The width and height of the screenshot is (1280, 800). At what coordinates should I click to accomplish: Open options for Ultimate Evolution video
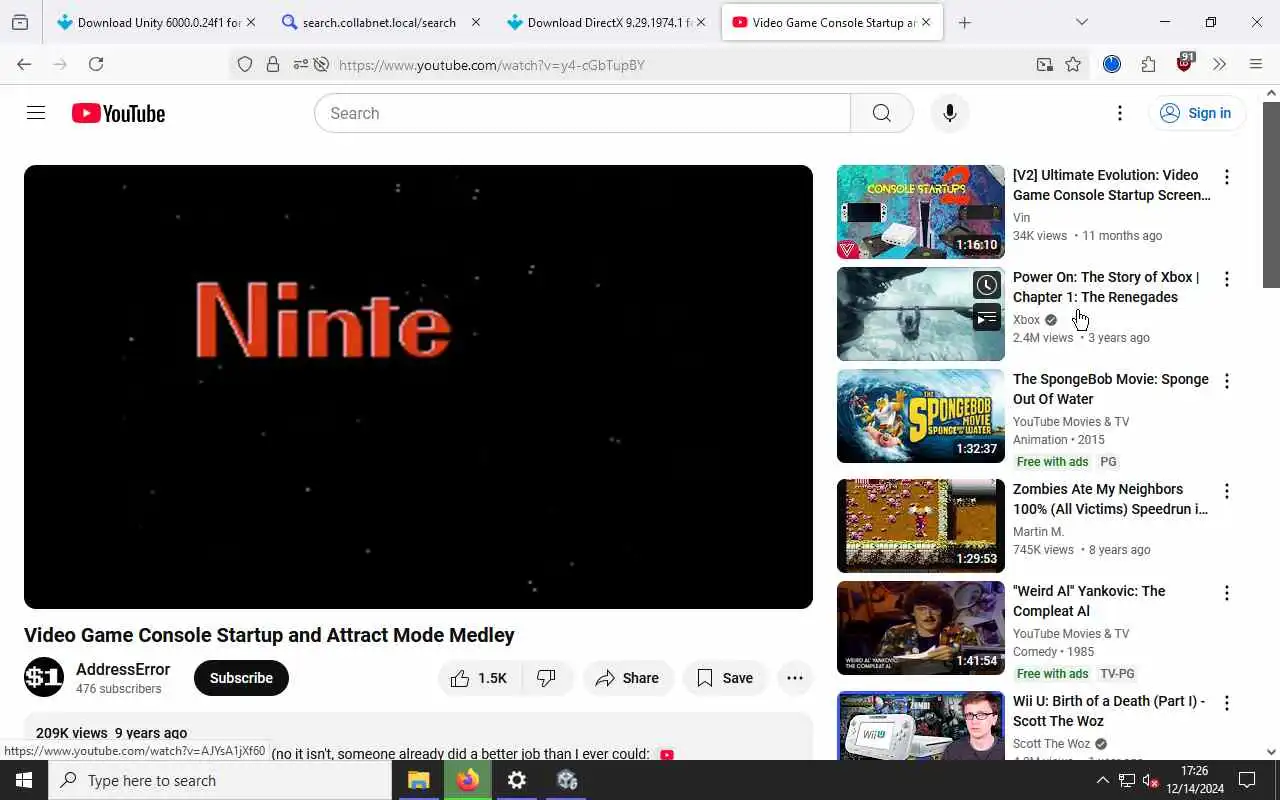(x=1227, y=177)
